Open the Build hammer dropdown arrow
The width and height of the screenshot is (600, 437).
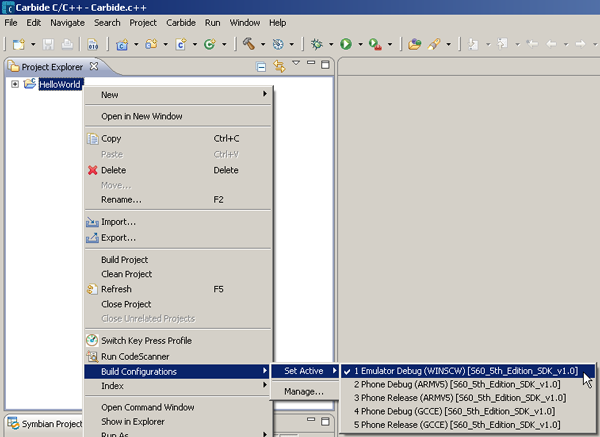tap(263, 44)
